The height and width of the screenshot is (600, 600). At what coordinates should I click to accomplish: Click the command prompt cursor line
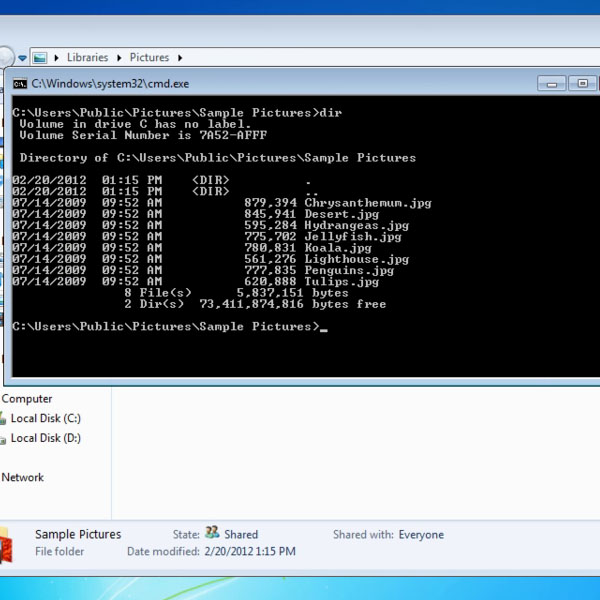tap(170, 326)
